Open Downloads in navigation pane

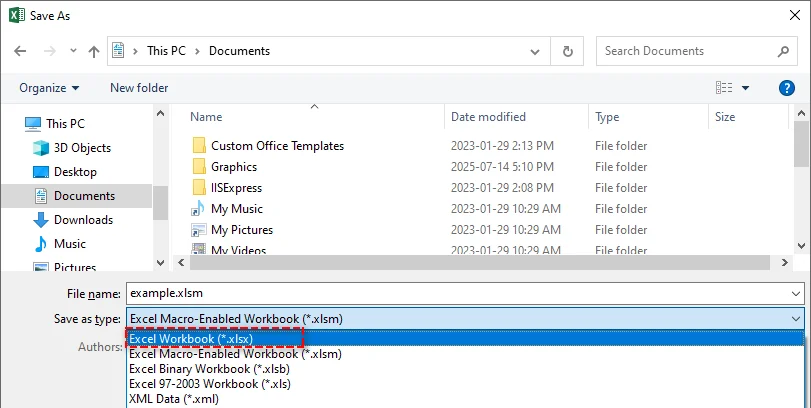coord(83,220)
